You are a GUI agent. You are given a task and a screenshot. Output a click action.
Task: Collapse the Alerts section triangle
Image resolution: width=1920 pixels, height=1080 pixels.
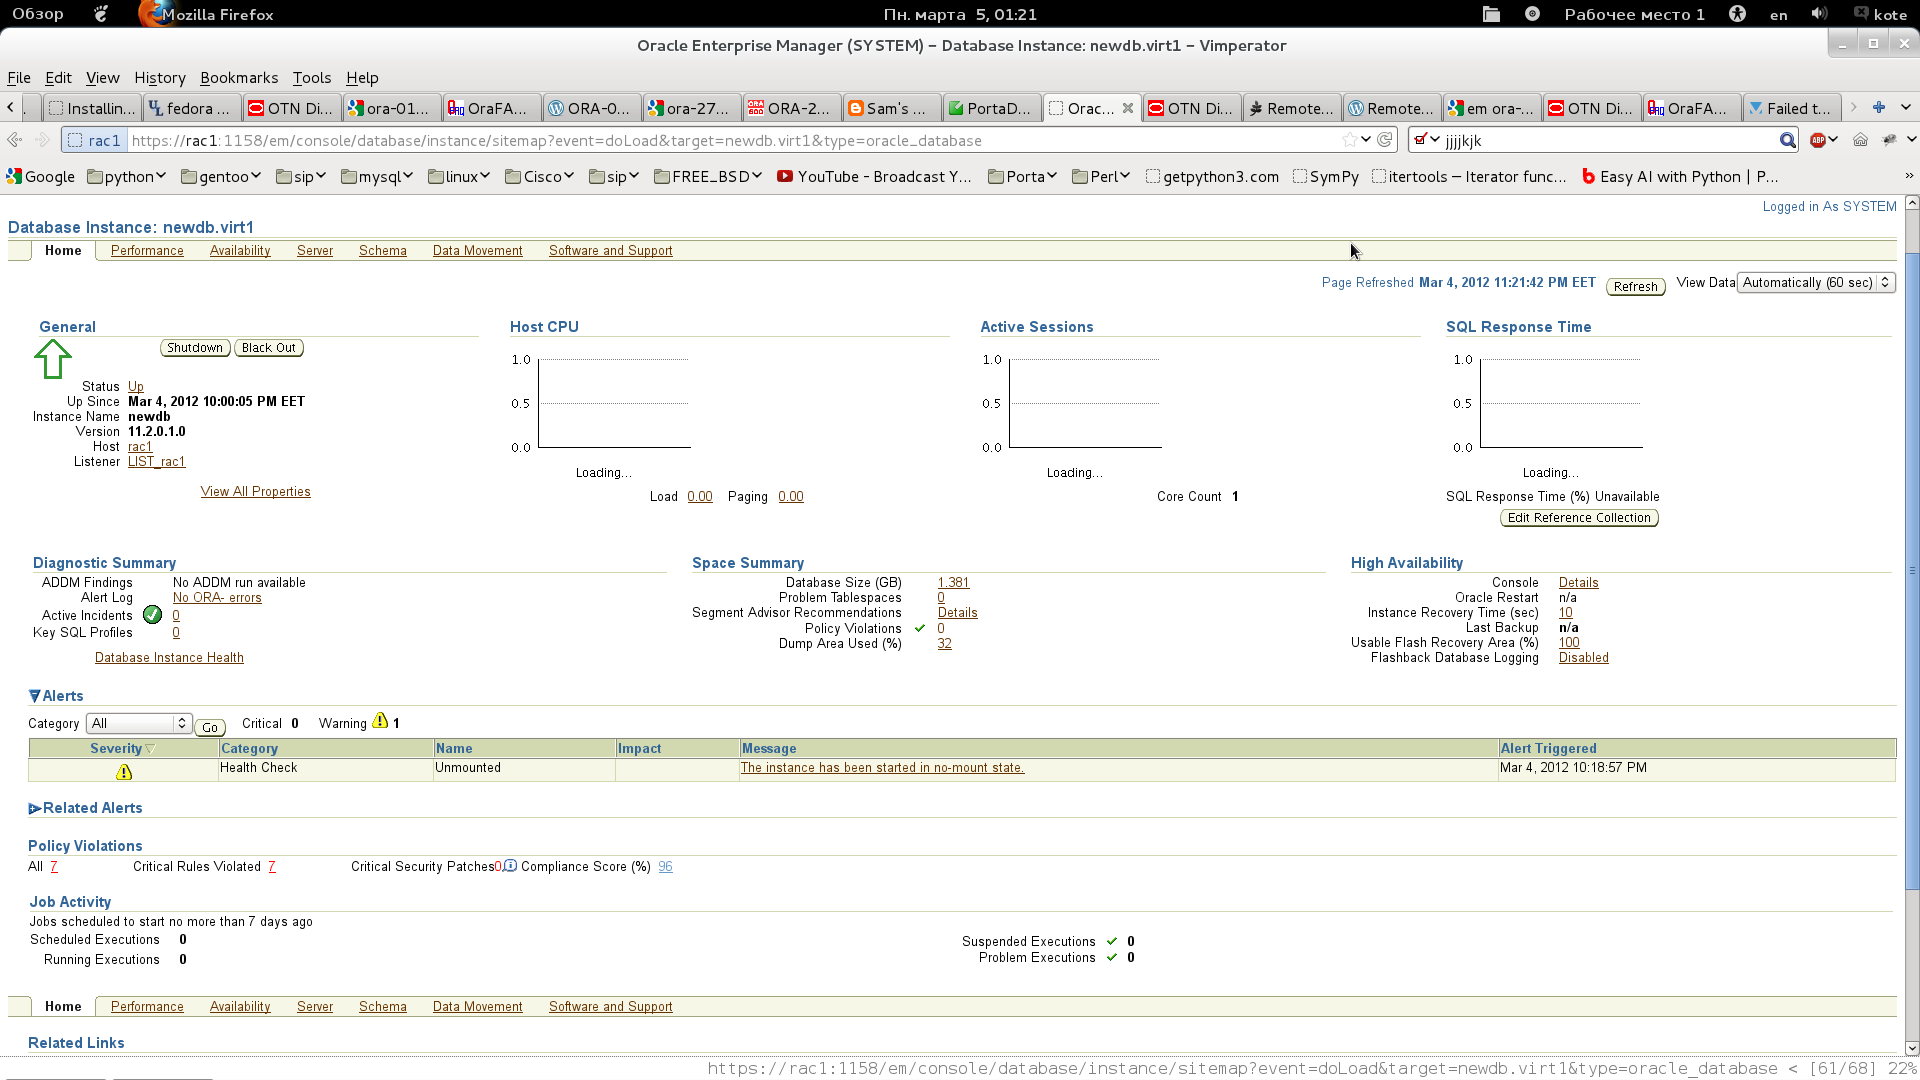35,696
